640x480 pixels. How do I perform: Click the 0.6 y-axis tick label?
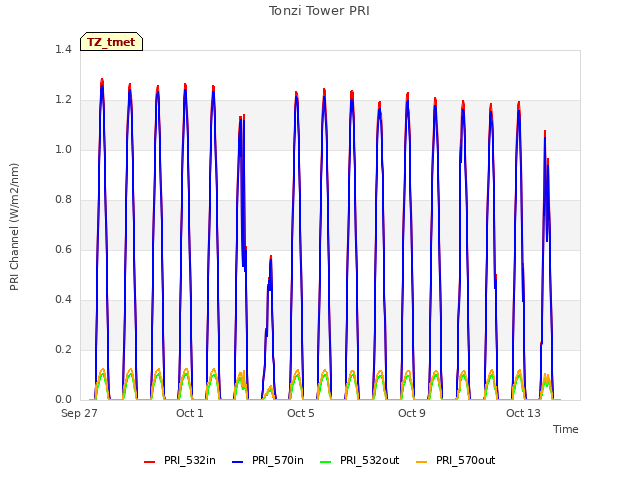pyautogui.click(x=63, y=250)
